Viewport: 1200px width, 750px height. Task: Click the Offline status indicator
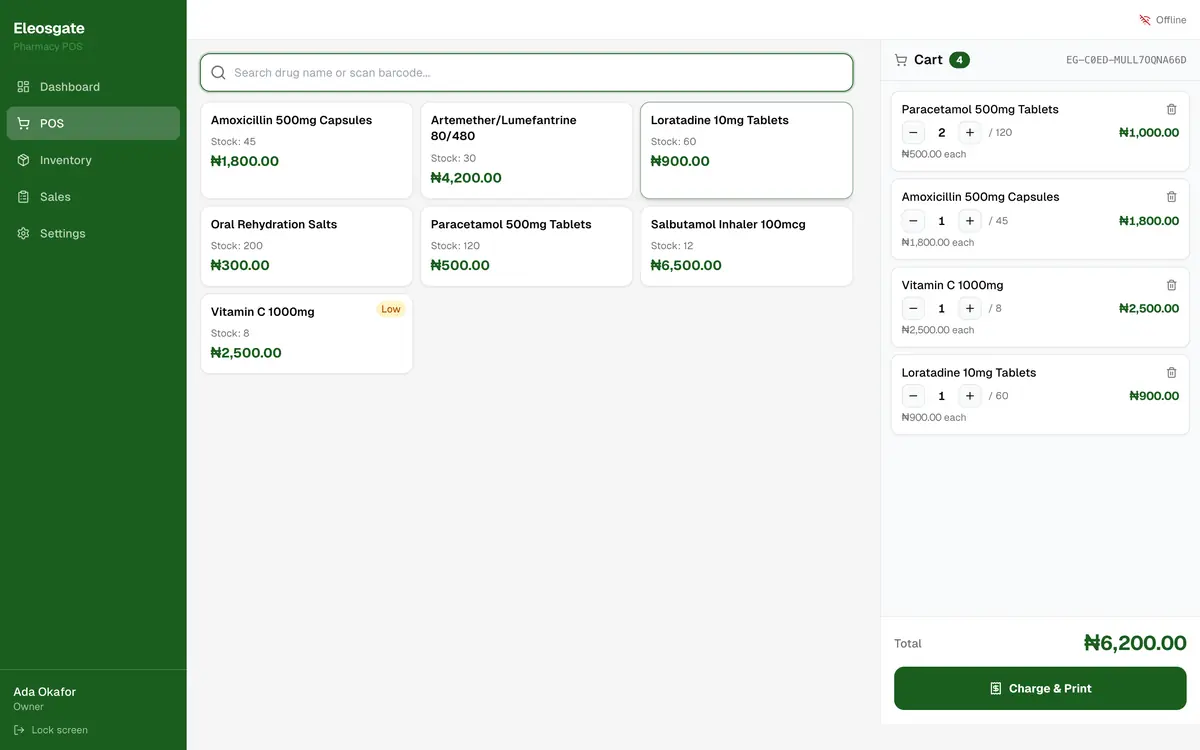pos(1163,20)
